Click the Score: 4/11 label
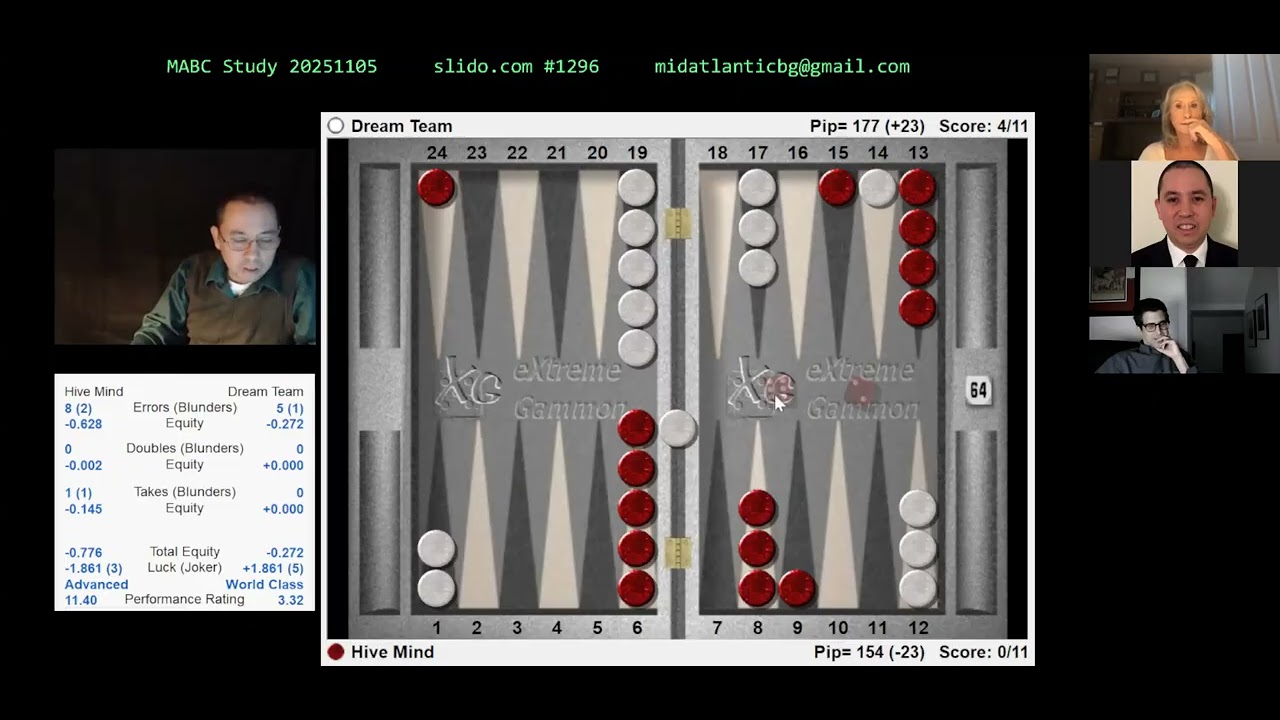This screenshot has height=720, width=1280. click(x=983, y=126)
